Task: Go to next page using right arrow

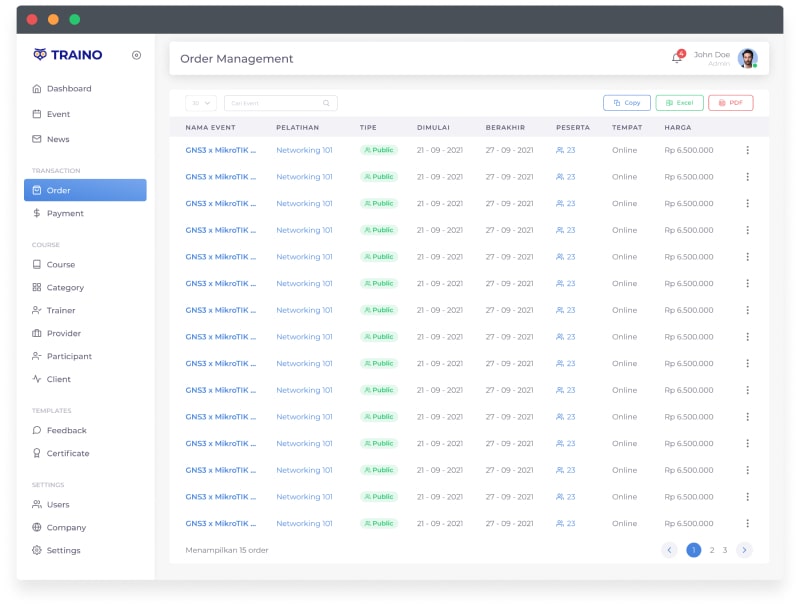Action: [744, 550]
